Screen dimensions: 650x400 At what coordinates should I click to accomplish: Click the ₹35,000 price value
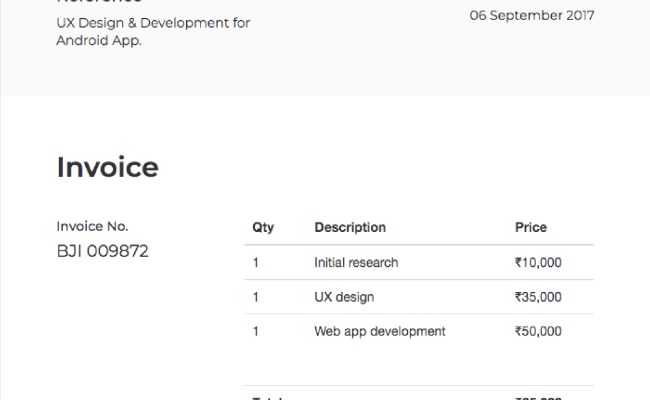tap(538, 297)
